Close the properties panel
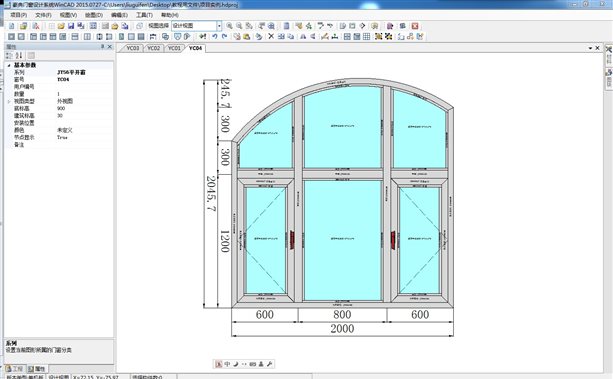Image resolution: width=613 pixels, height=379 pixels. click(x=110, y=47)
